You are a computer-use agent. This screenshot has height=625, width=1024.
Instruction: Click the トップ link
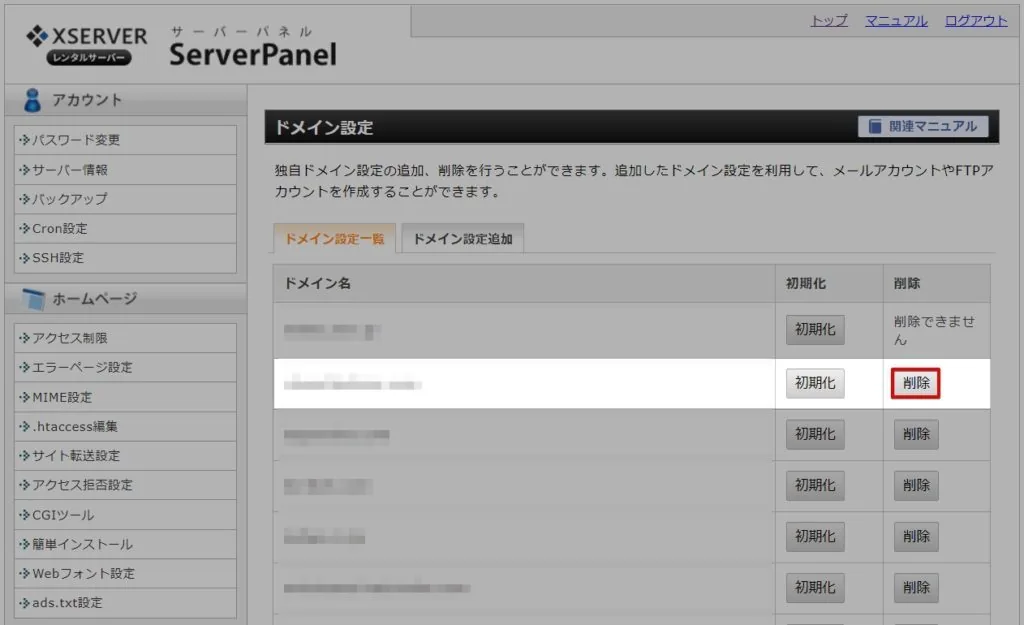(829, 21)
